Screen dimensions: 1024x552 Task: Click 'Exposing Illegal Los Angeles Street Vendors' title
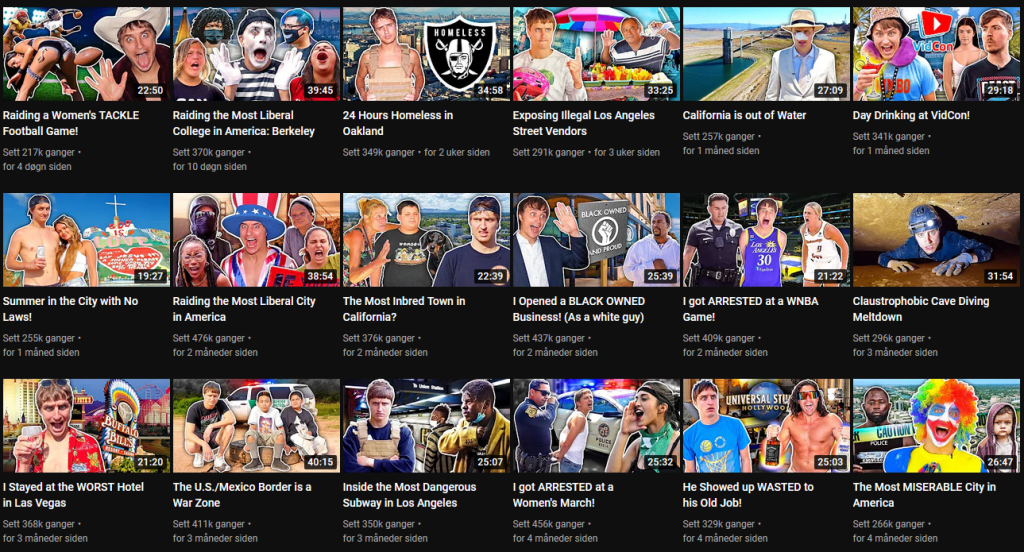(583, 123)
